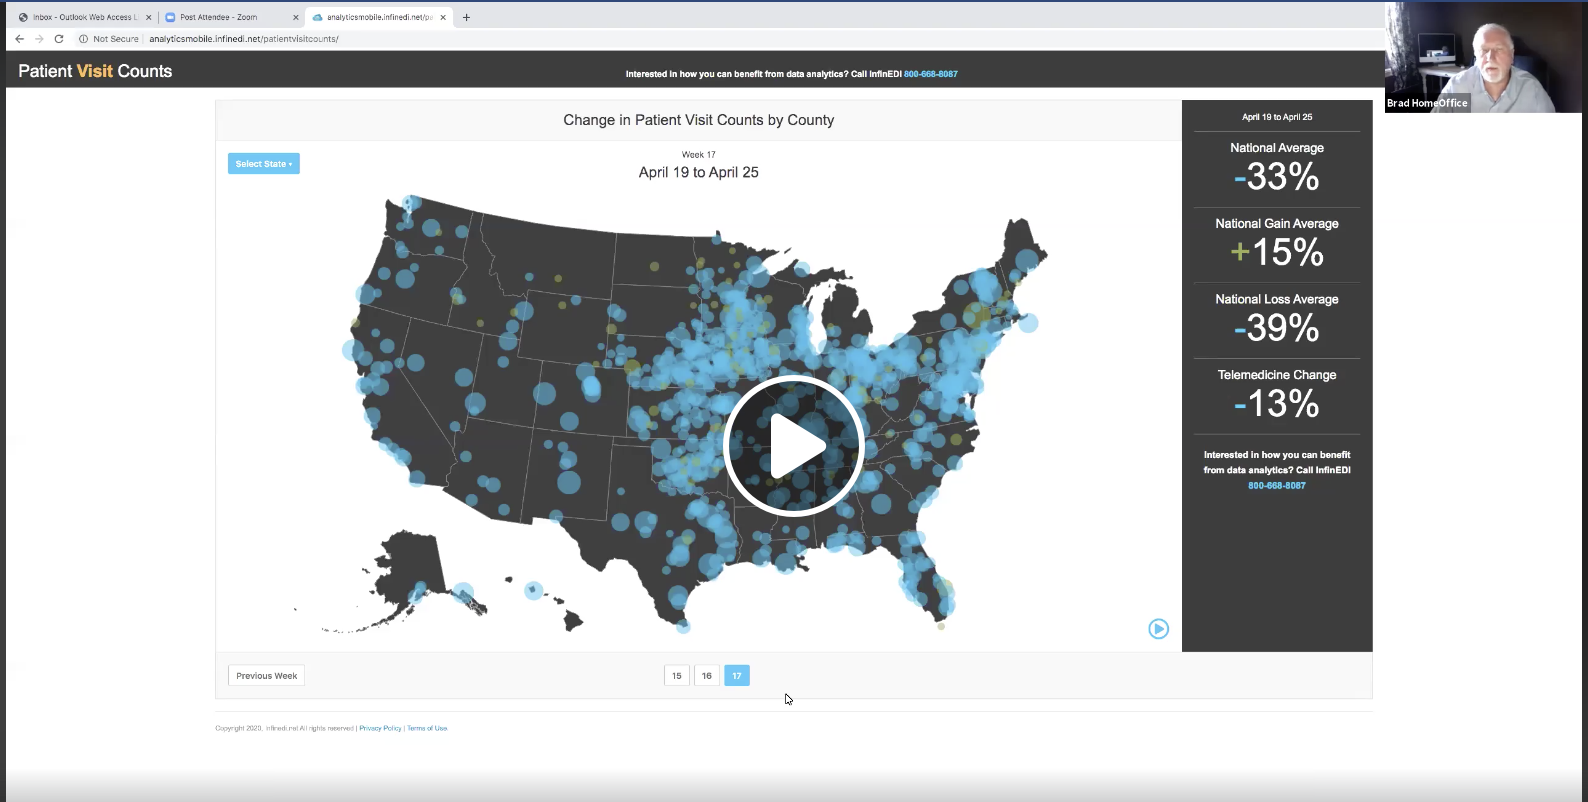
Task: Click the Previous Week button
Action: pyautogui.click(x=266, y=676)
